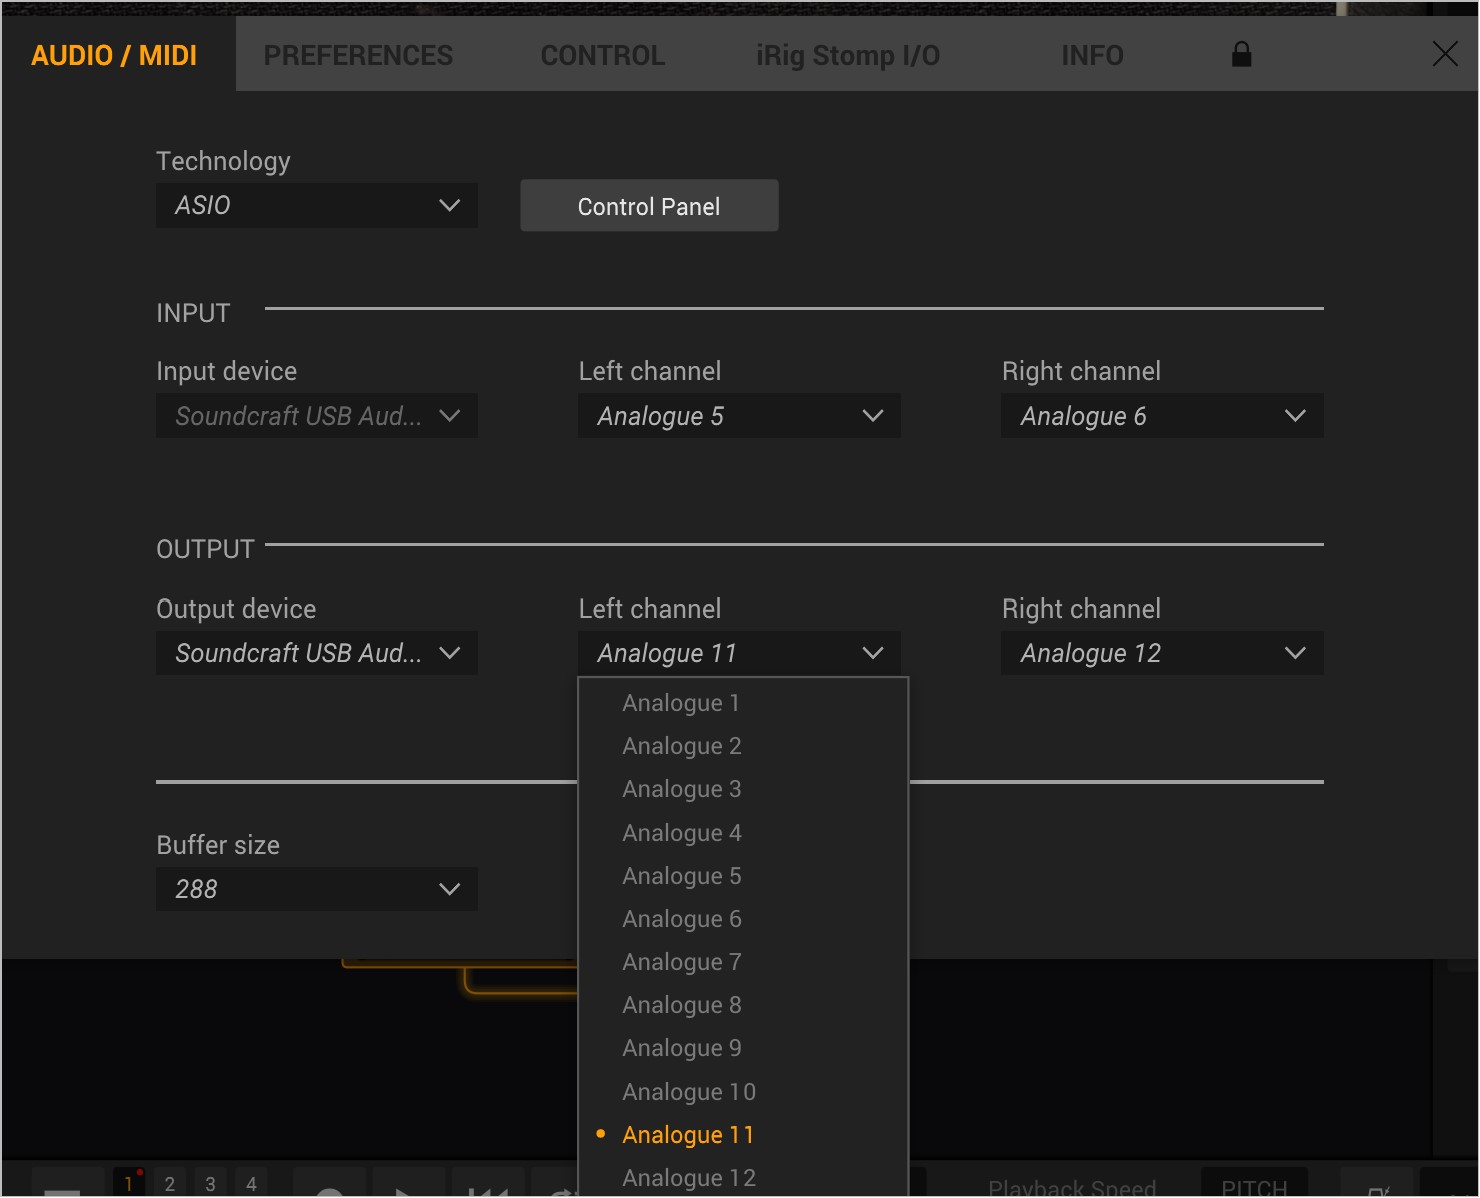1480x1198 pixels.
Task: Close the settings dialog with X
Action: coord(1444,54)
